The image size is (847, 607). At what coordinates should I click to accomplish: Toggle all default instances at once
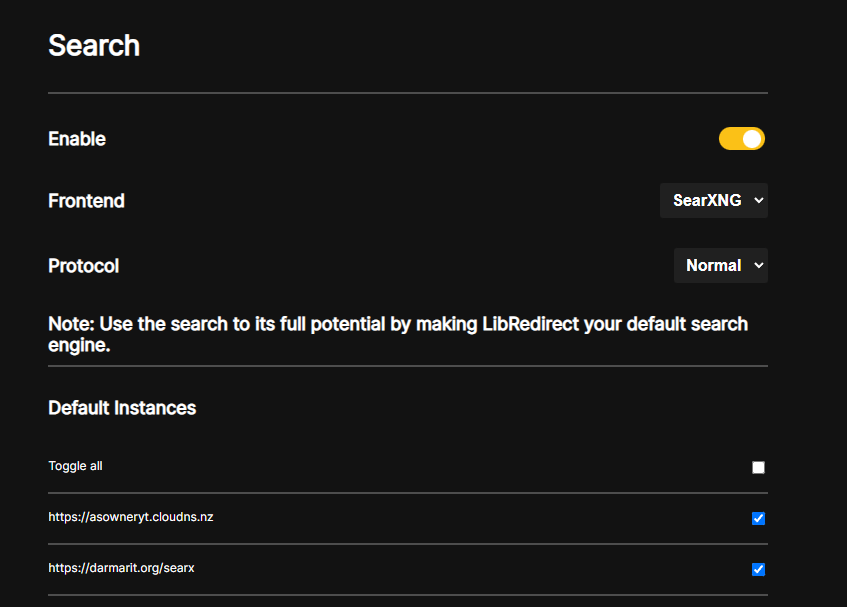click(758, 466)
